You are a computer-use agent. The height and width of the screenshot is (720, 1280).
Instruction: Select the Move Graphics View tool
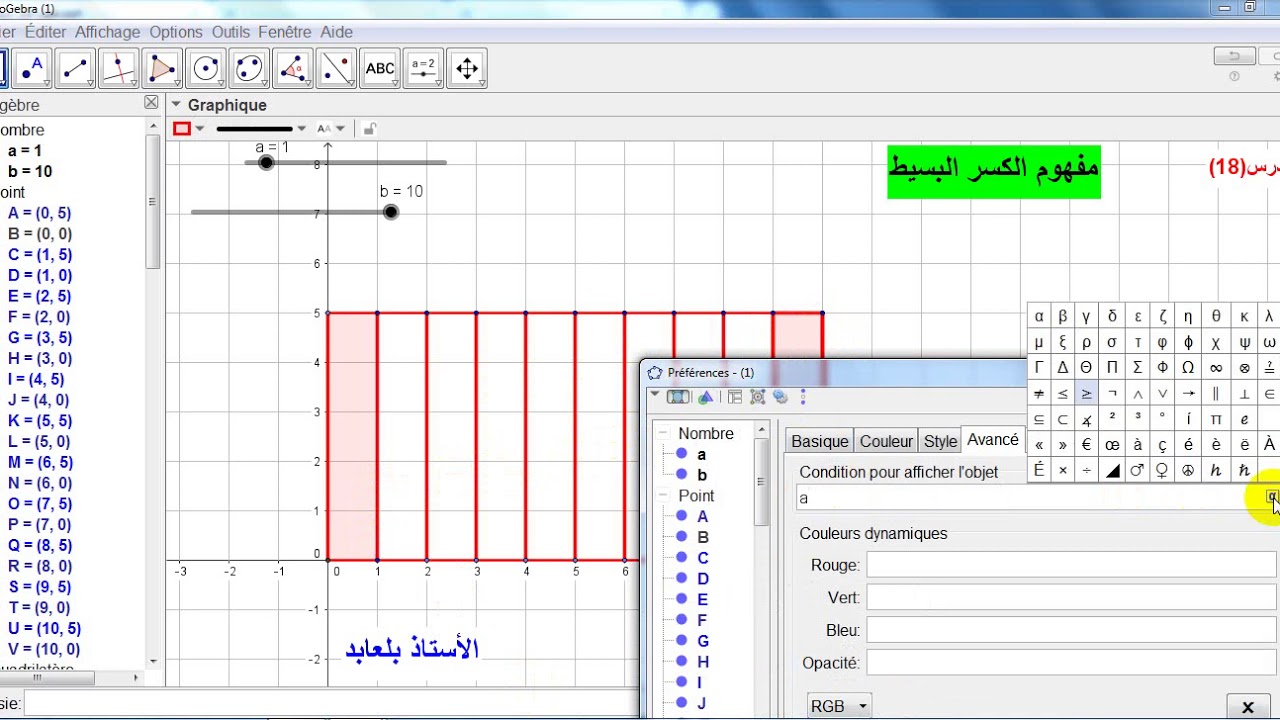467,68
